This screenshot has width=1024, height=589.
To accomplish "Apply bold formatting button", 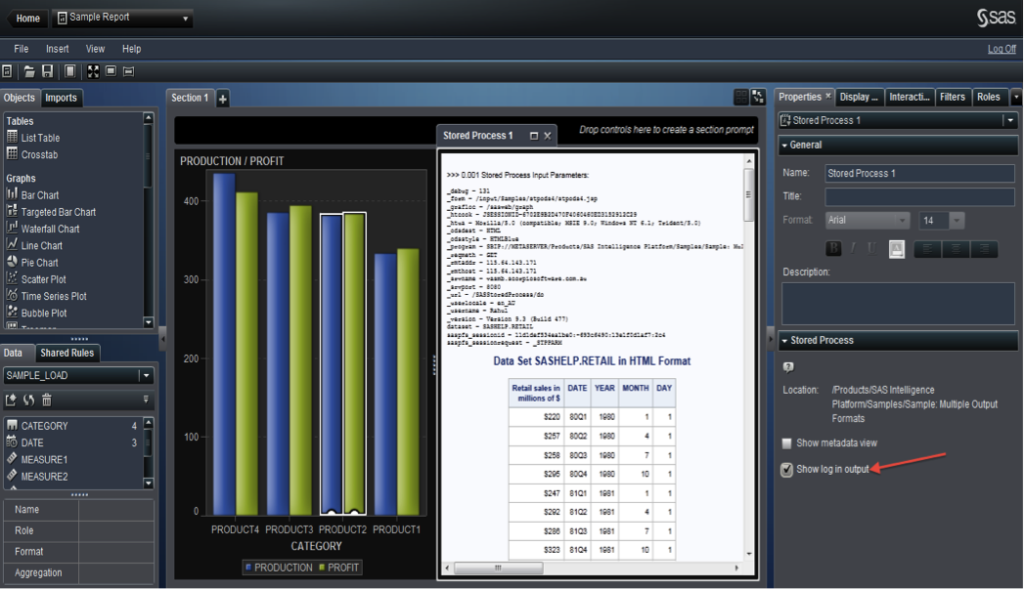I will click(834, 248).
